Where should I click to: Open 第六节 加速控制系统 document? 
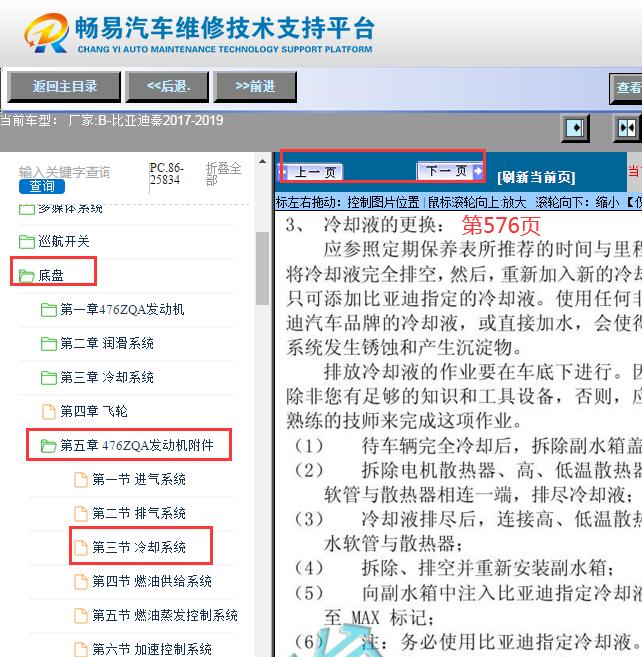pyautogui.click(x=152, y=649)
